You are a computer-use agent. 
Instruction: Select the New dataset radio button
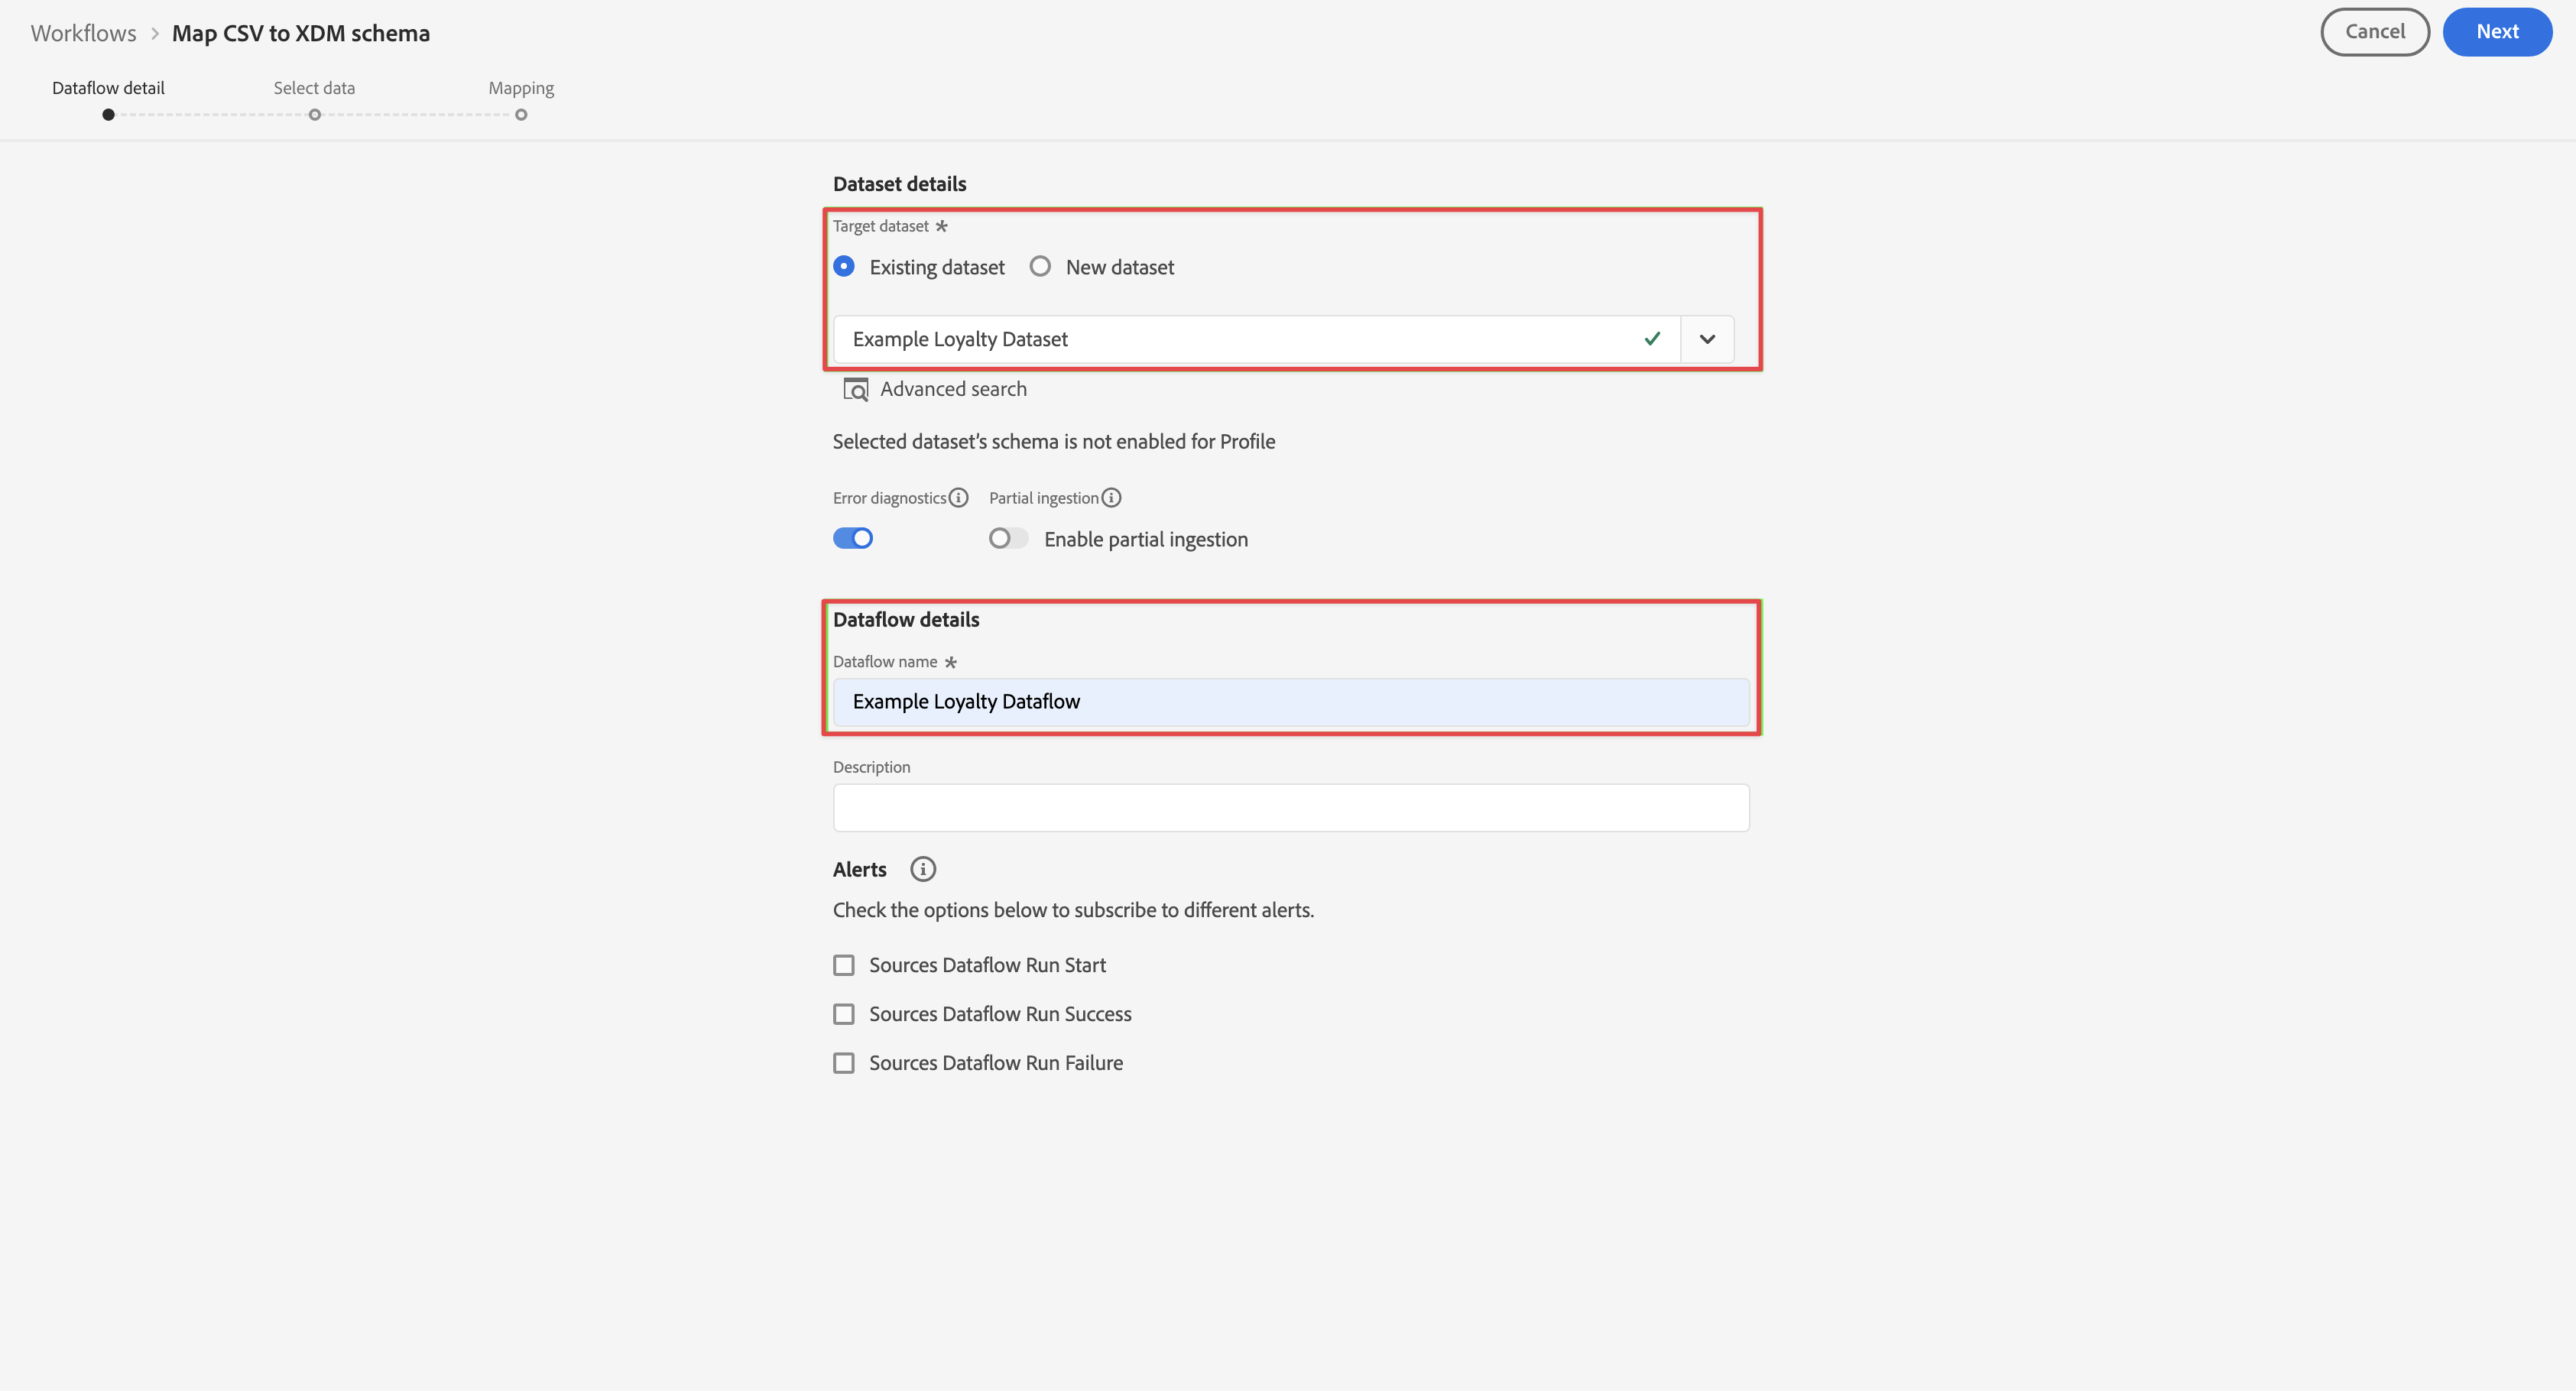coord(1040,267)
